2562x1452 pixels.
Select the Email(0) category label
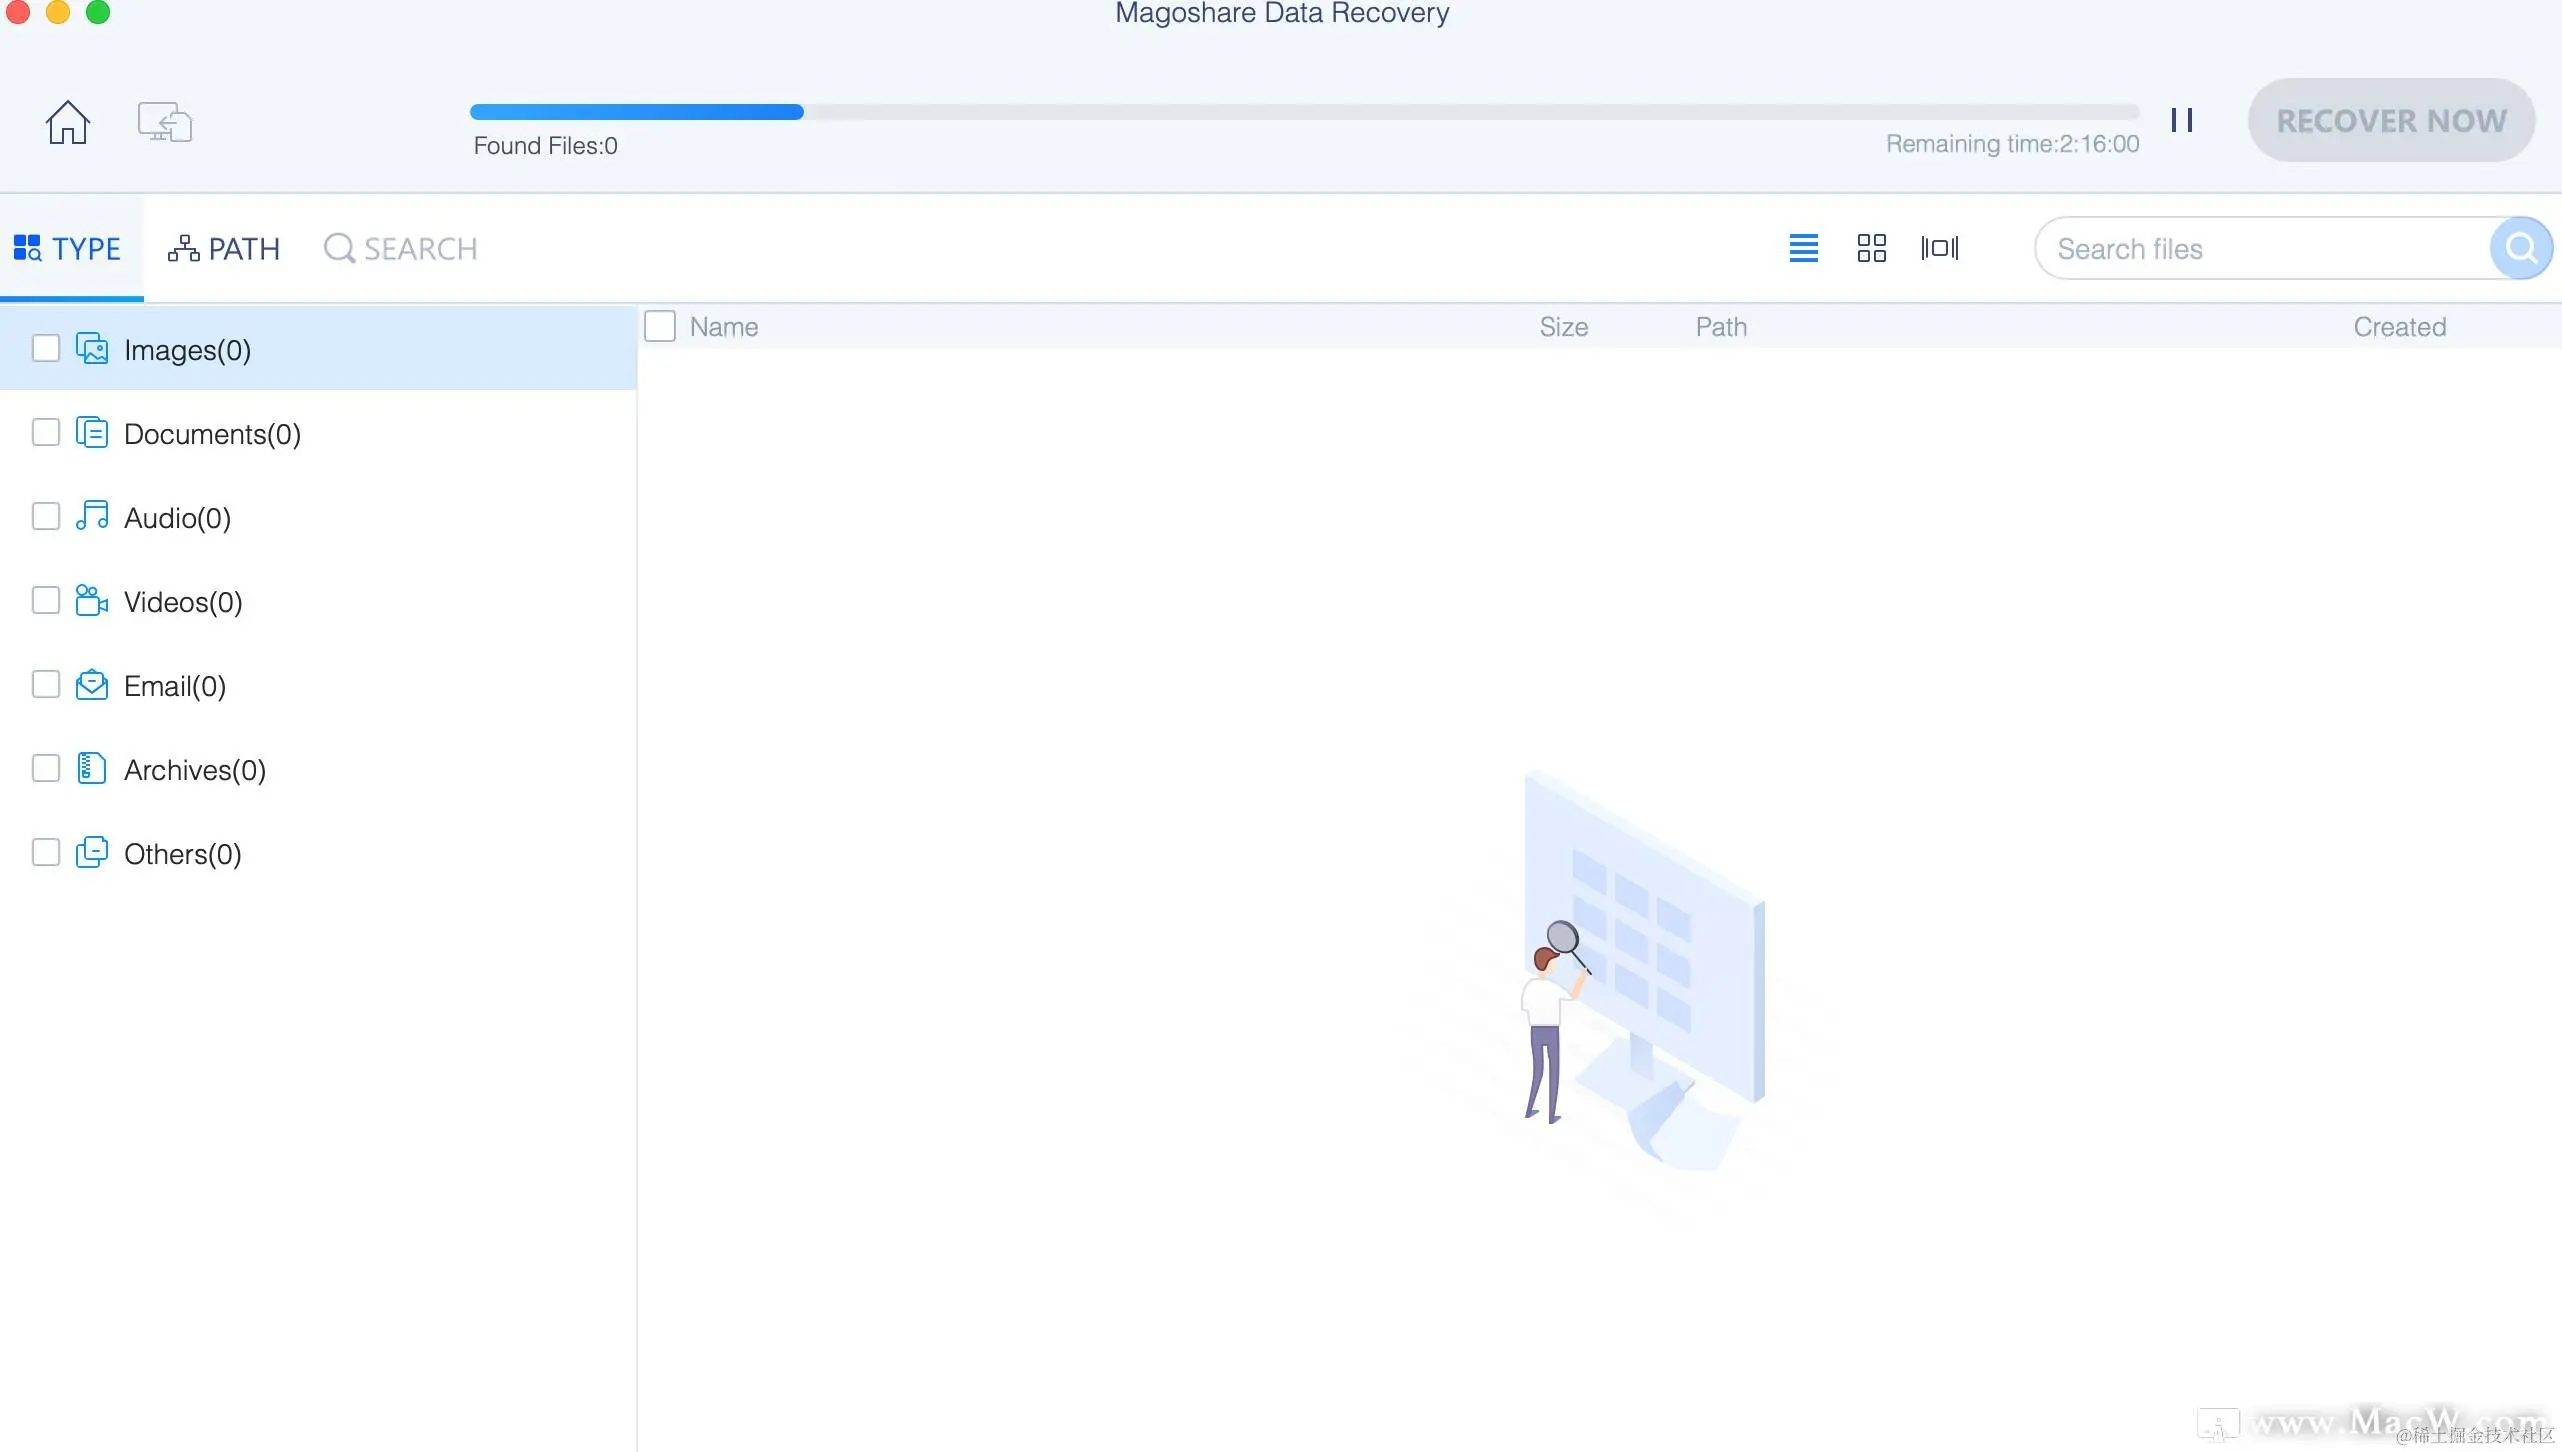click(175, 686)
